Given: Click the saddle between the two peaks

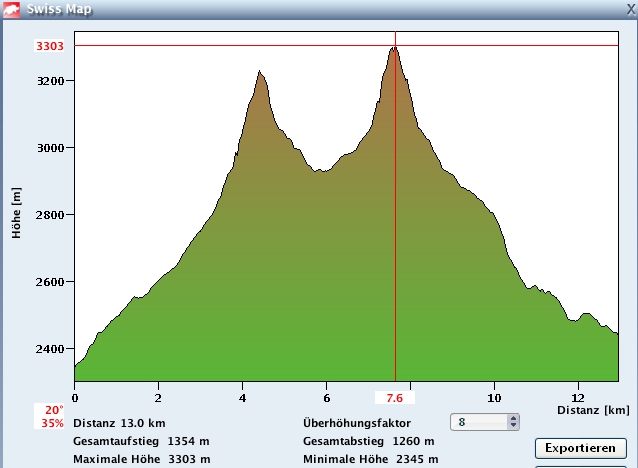Looking at the screenshot, I should coord(320,170).
